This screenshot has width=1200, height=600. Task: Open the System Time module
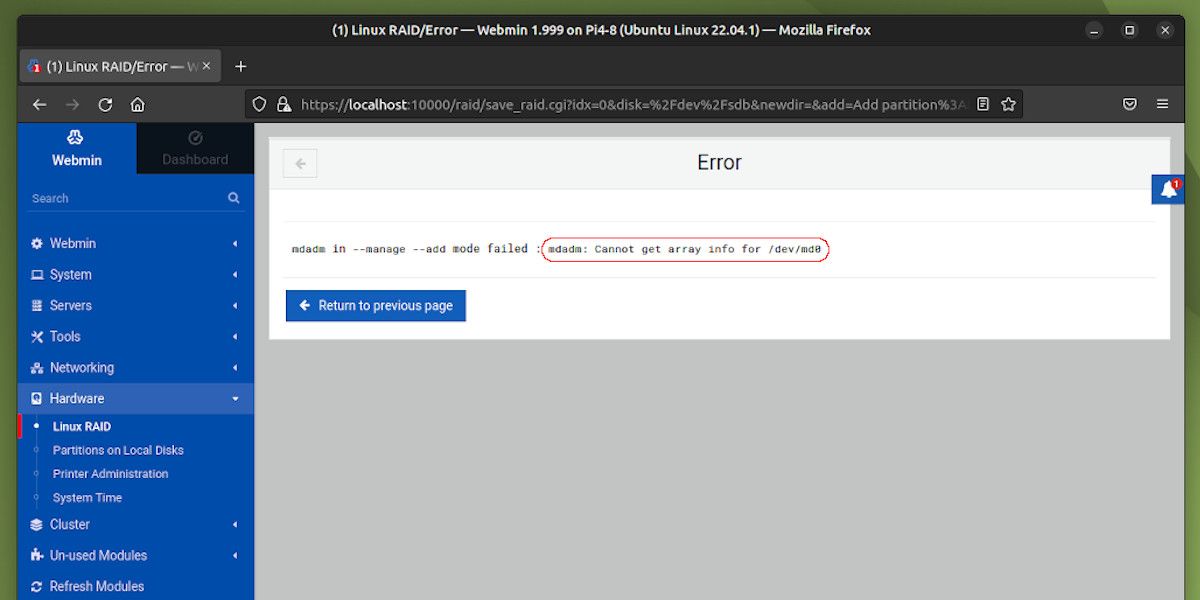coord(86,497)
